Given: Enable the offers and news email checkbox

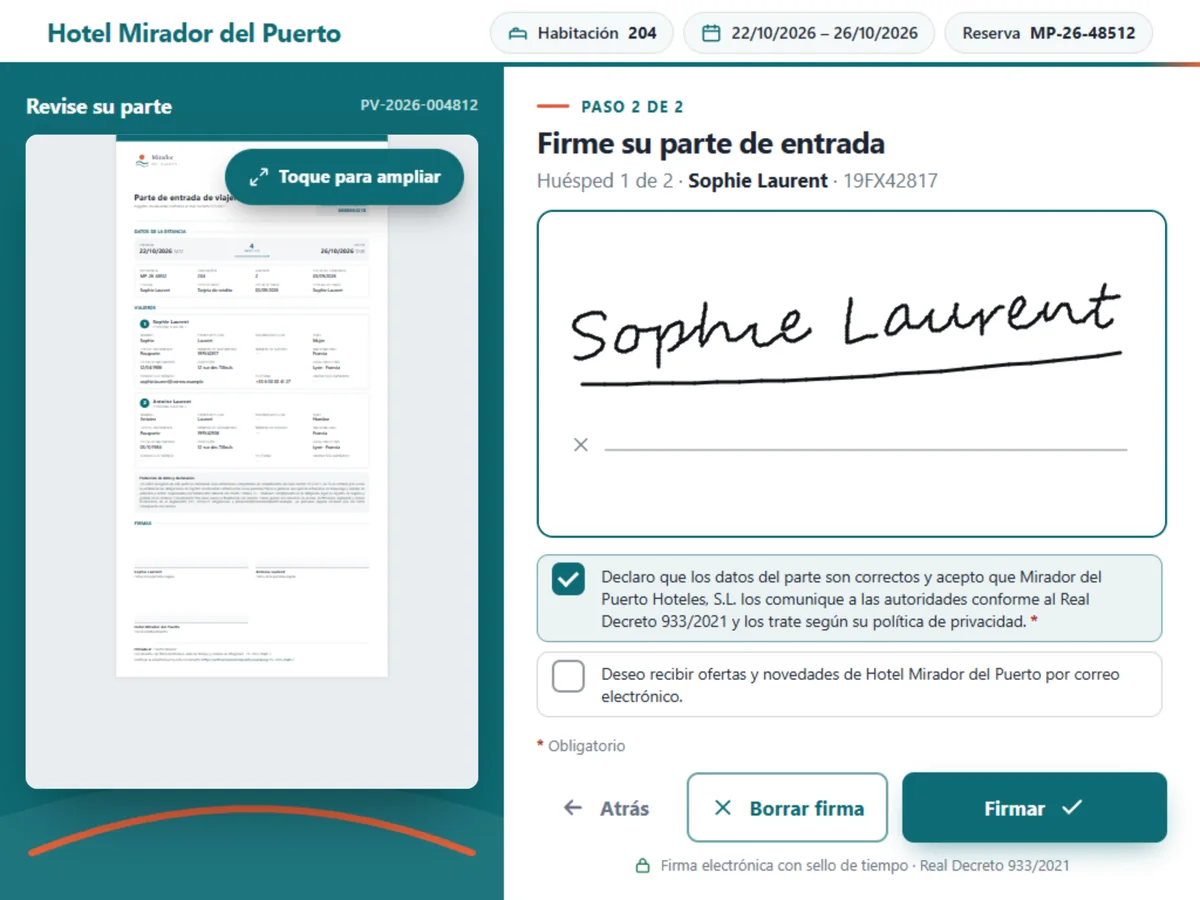Looking at the screenshot, I should coord(568,676).
